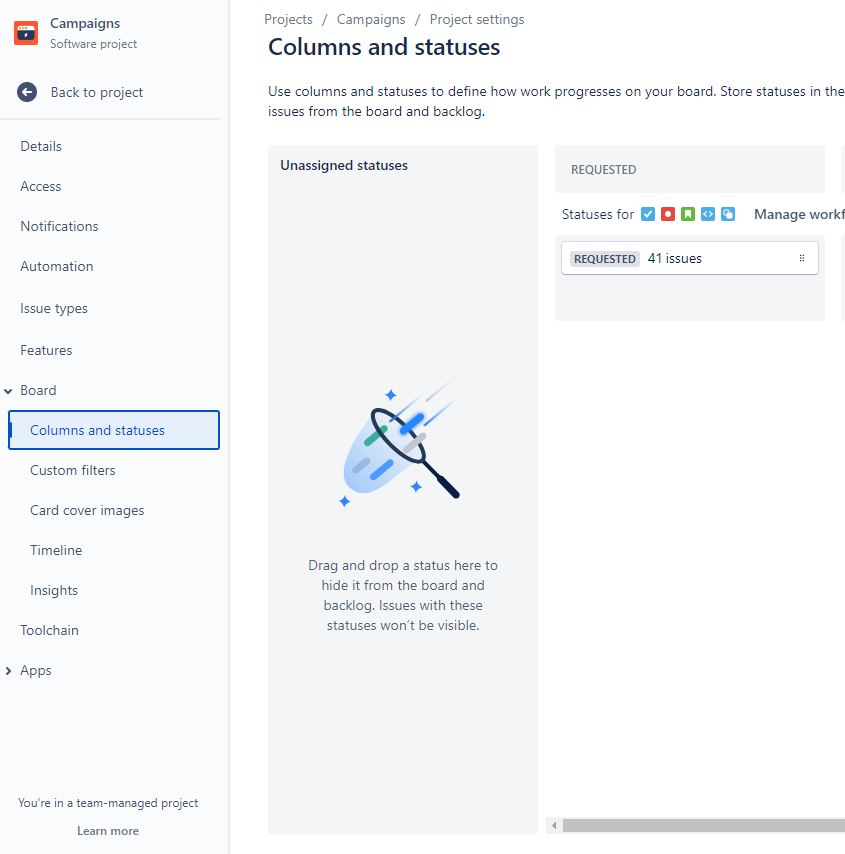
Task: Select the code issue type icon
Action: coord(707,214)
